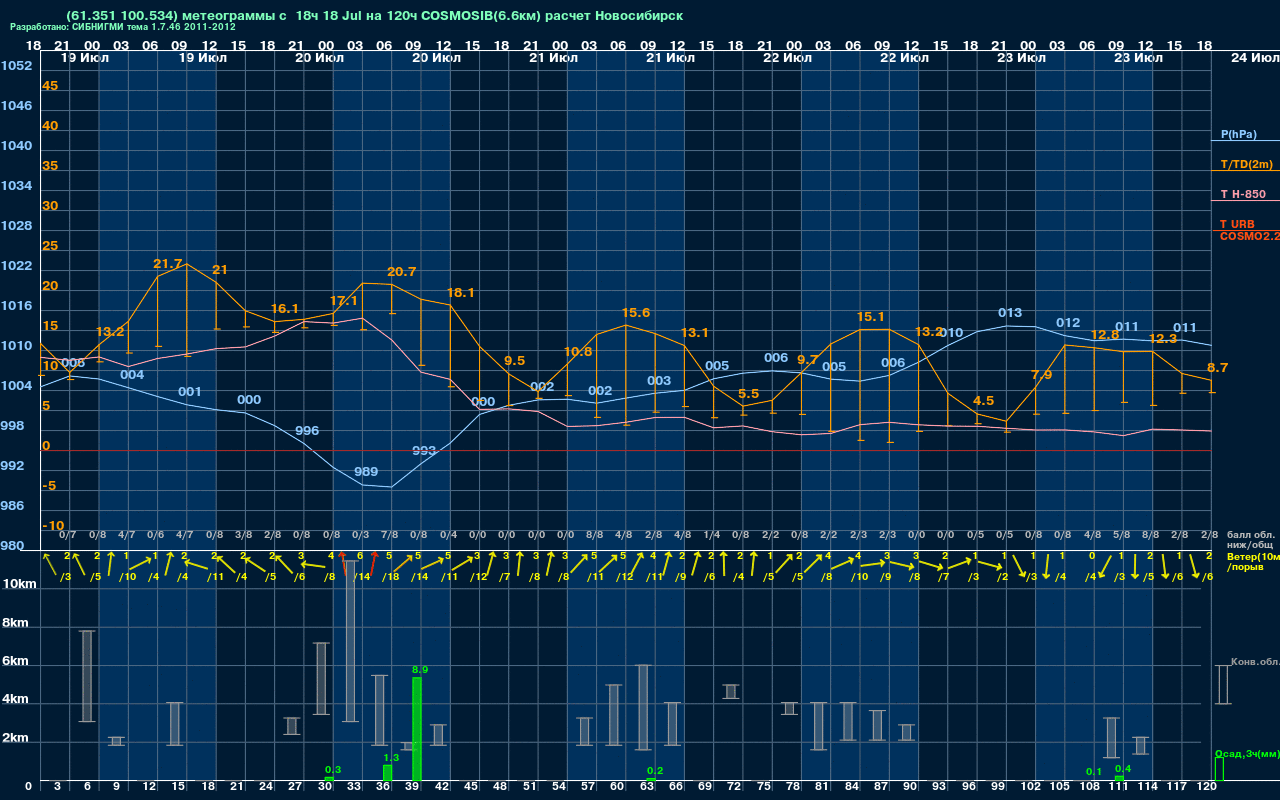Click the P(hPa) legend label

[x=1239, y=134]
